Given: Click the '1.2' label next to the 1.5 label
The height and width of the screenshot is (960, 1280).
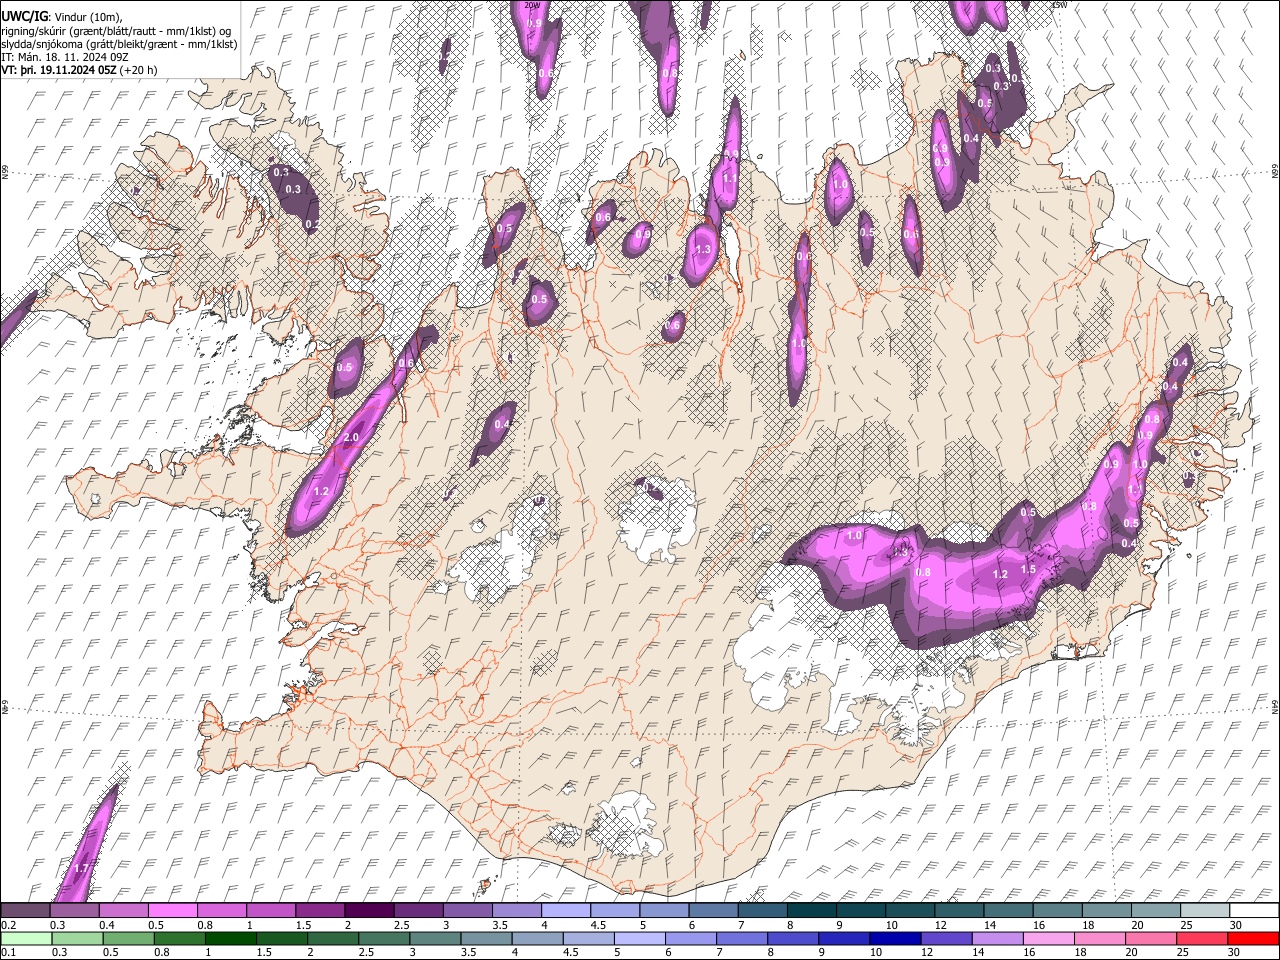Looking at the screenshot, I should 1001,575.
